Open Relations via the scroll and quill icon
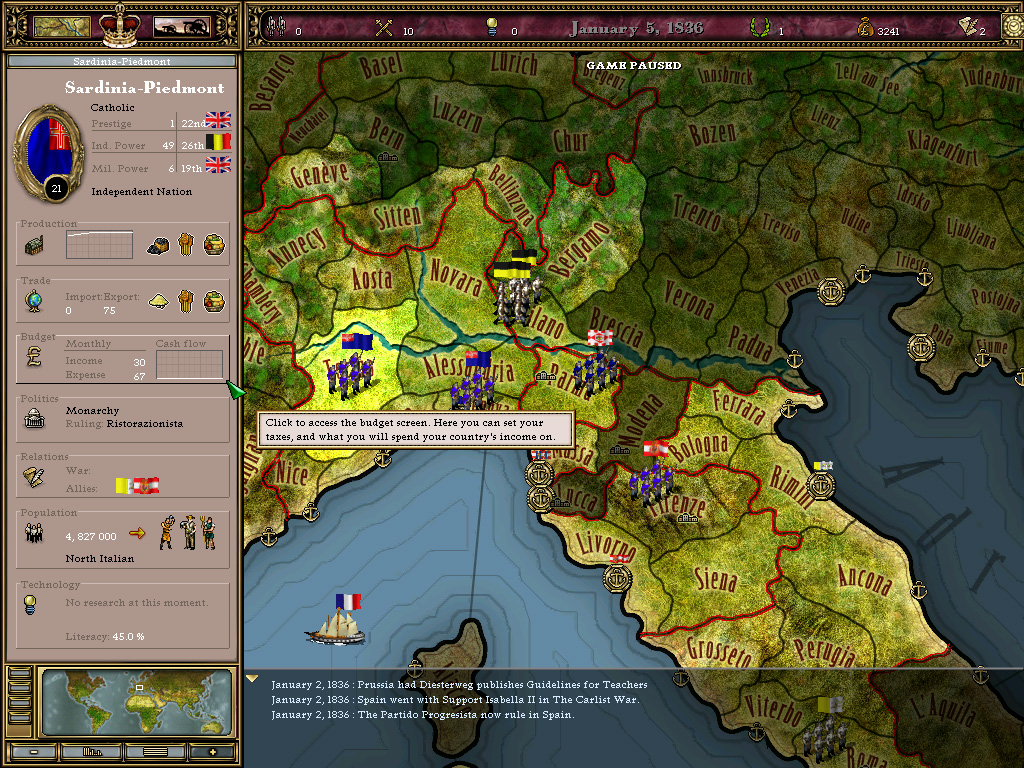1024x768 pixels. tap(34, 477)
